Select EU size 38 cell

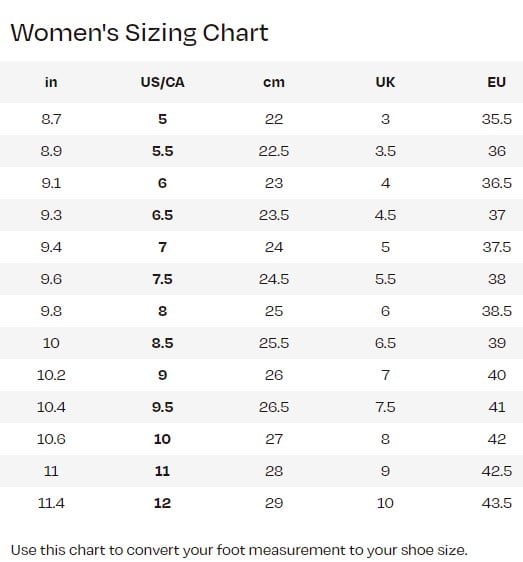(496, 279)
